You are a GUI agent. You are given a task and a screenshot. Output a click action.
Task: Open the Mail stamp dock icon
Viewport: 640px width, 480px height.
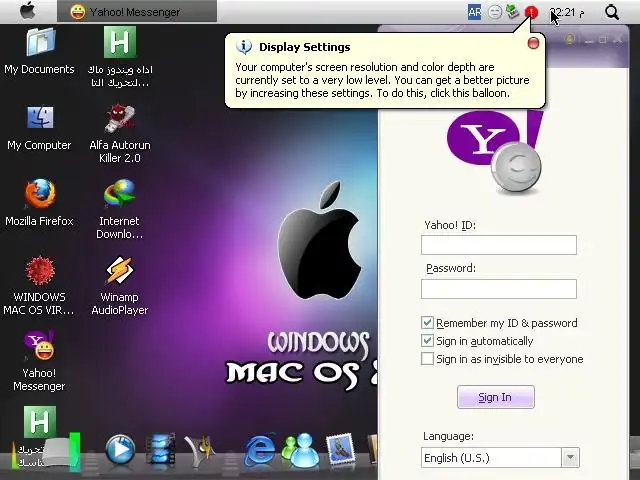point(340,449)
